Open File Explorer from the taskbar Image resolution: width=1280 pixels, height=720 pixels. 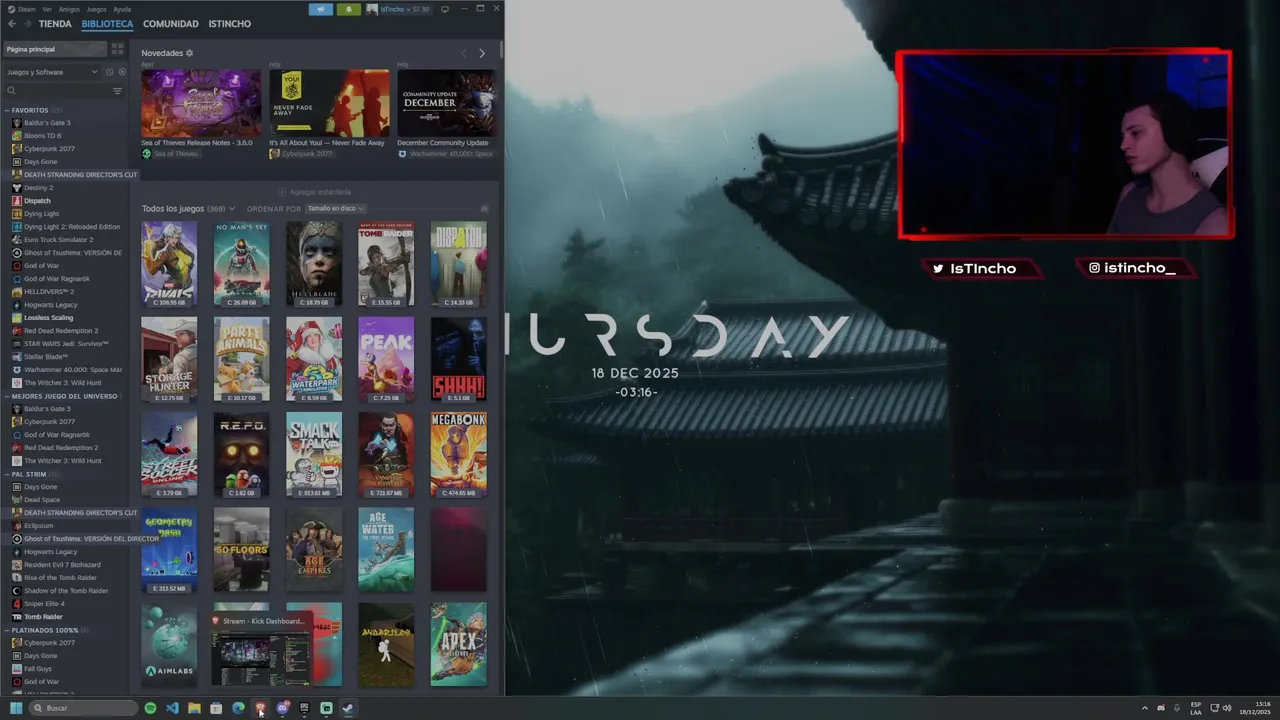[194, 708]
